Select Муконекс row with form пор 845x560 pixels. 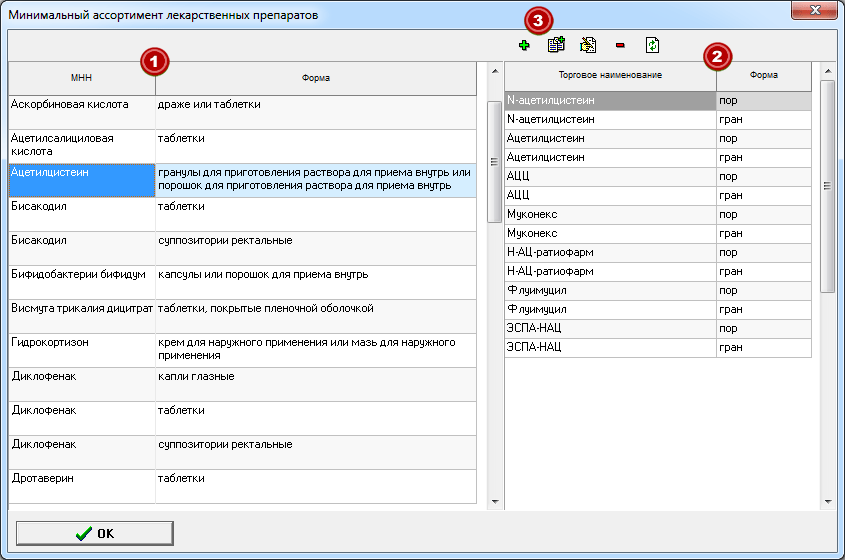point(658,215)
